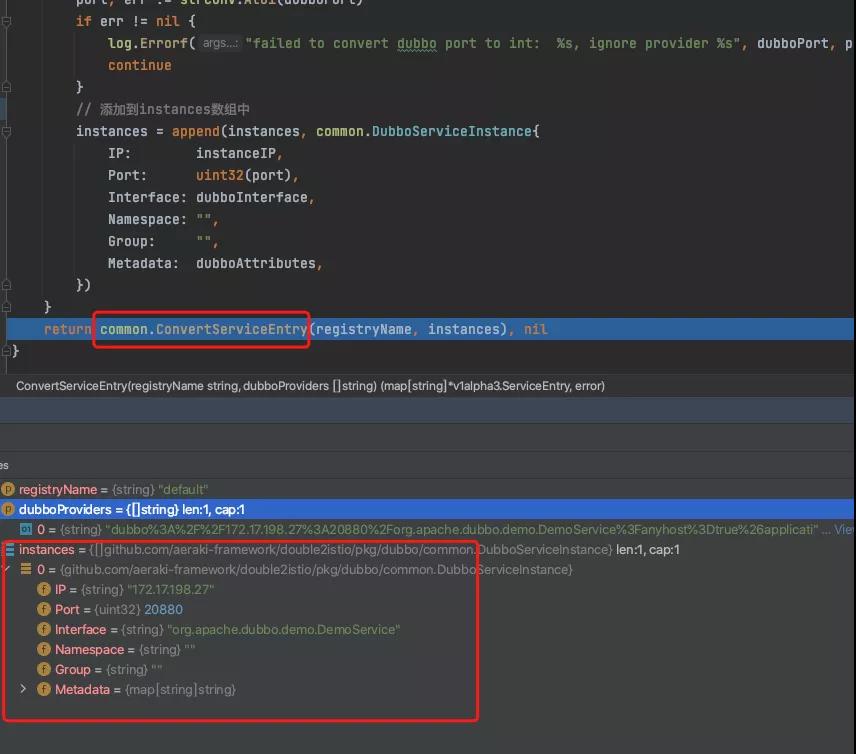Click the field icon beside Port
This screenshot has height=754, width=856.
point(44,610)
